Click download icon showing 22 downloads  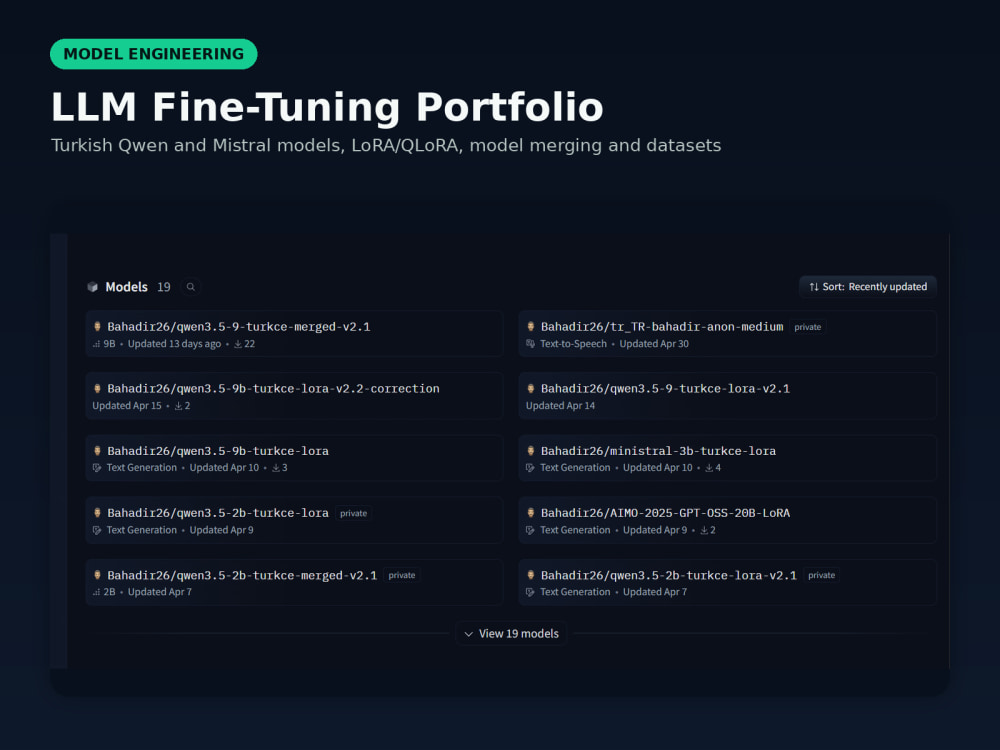238,344
